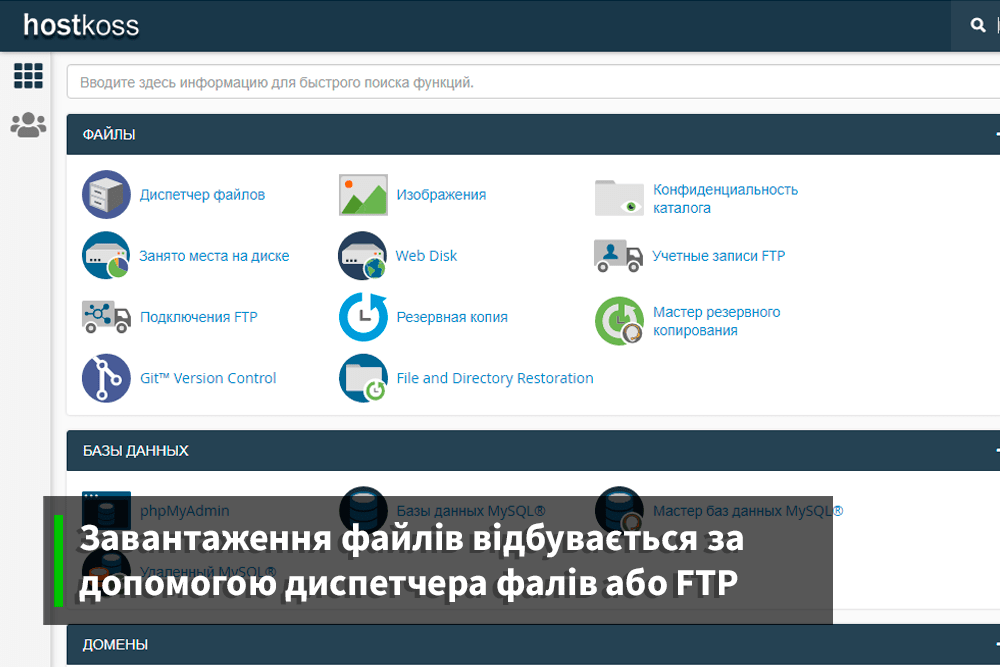Open the Git™ Version Control link
Image resolution: width=1000 pixels, height=667 pixels.
pos(208,378)
